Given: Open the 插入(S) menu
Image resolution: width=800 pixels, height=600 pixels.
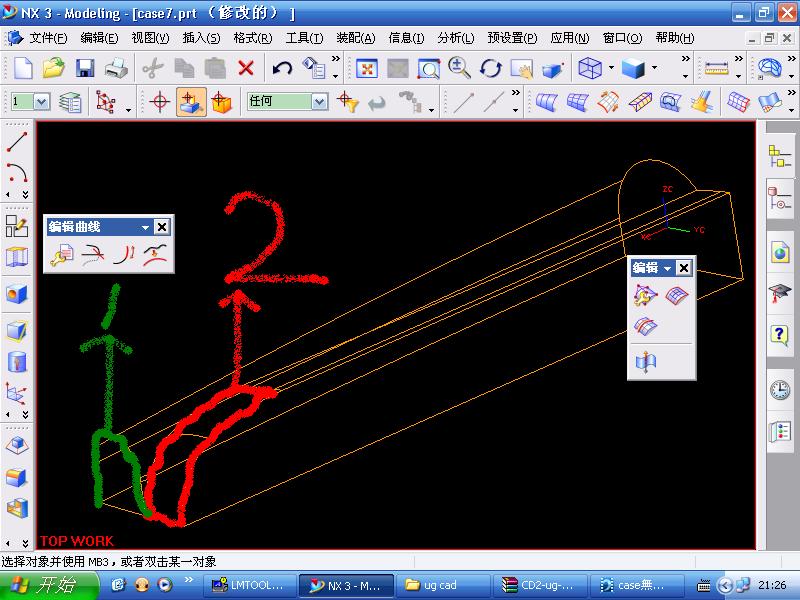Looking at the screenshot, I should coord(201,38).
